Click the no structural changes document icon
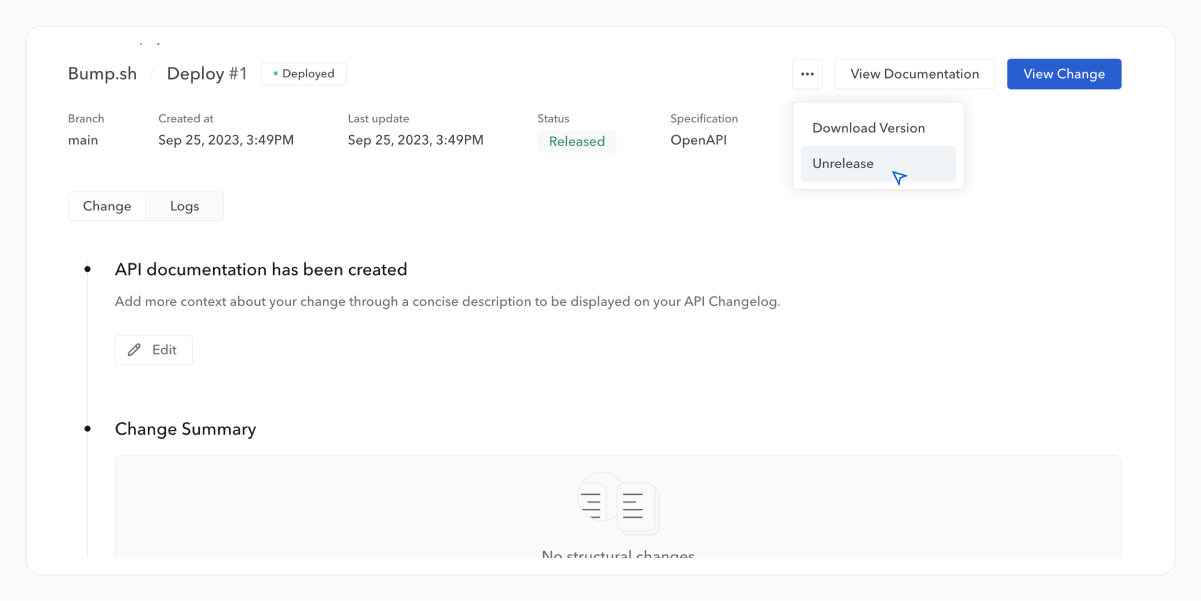This screenshot has width=1201, height=601. (x=618, y=505)
